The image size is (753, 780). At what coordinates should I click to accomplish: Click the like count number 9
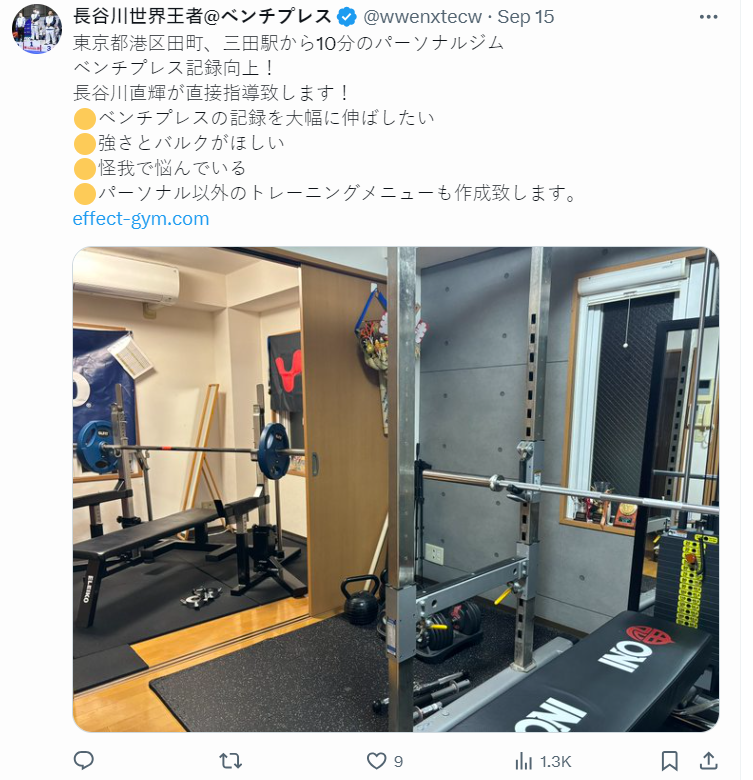[x=398, y=761]
